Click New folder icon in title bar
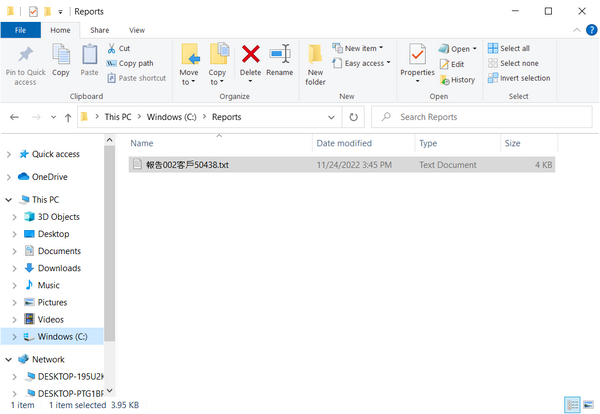Screen dimensions: 600x414 pyautogui.click(x=47, y=11)
